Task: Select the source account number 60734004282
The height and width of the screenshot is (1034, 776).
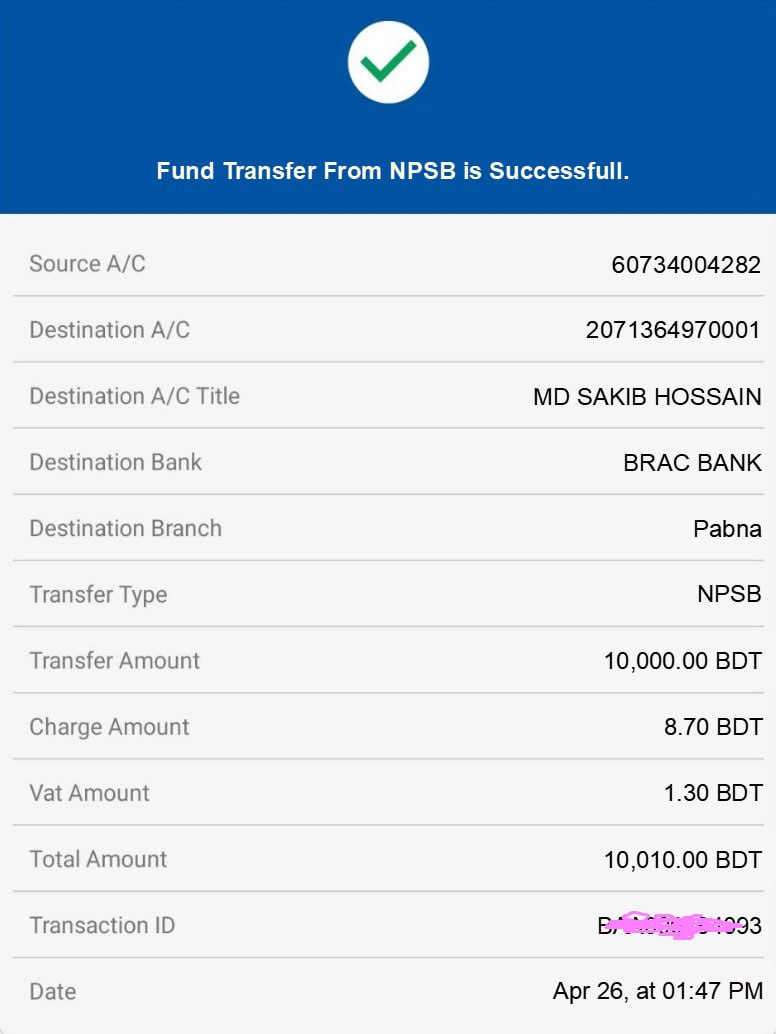Action: (x=686, y=265)
